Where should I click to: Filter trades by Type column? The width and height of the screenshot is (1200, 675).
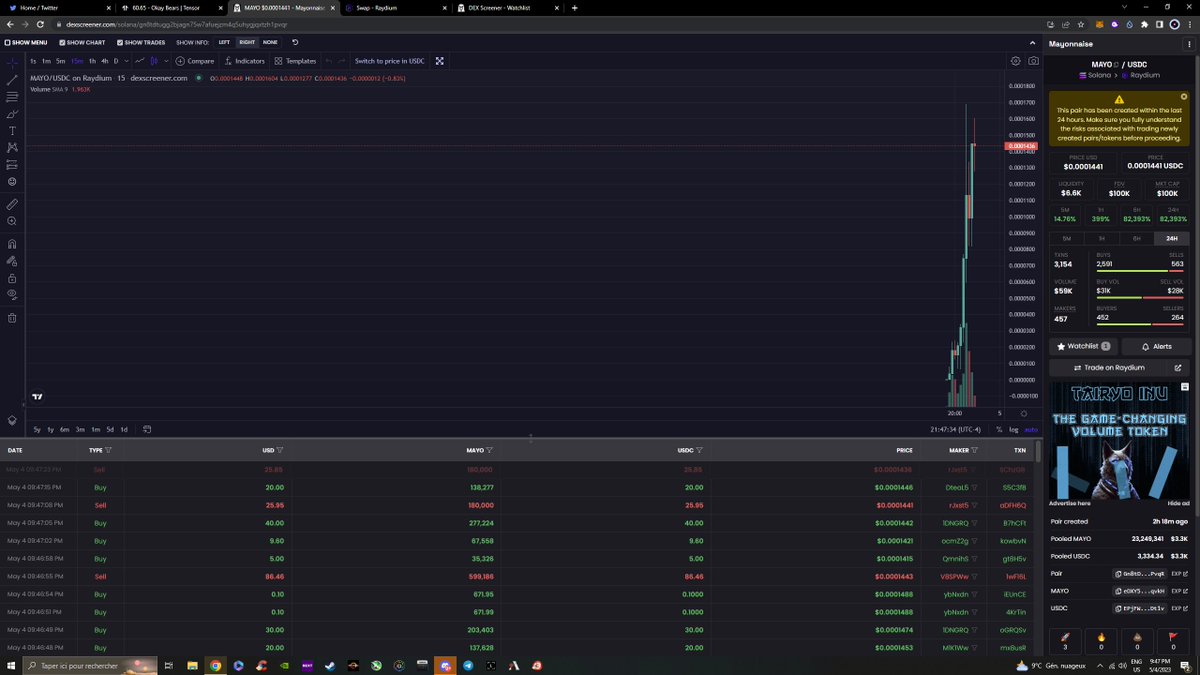108,450
